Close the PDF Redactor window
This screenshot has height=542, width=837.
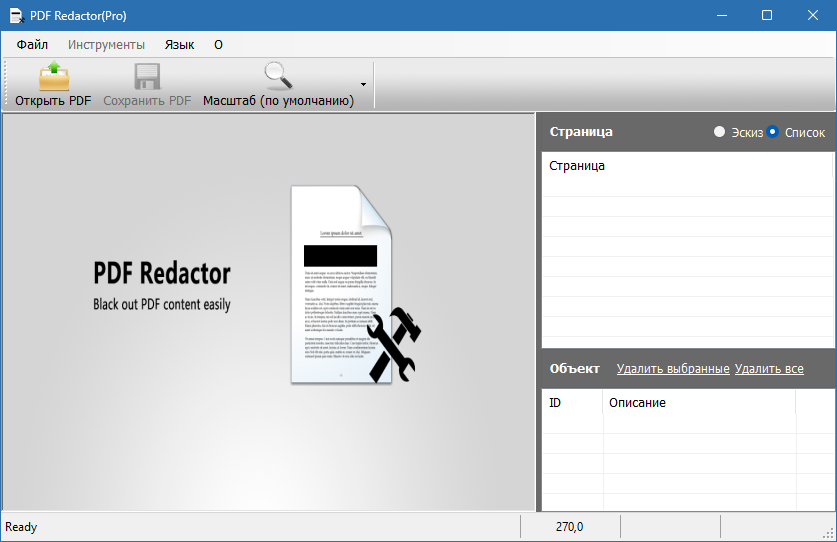coord(812,15)
